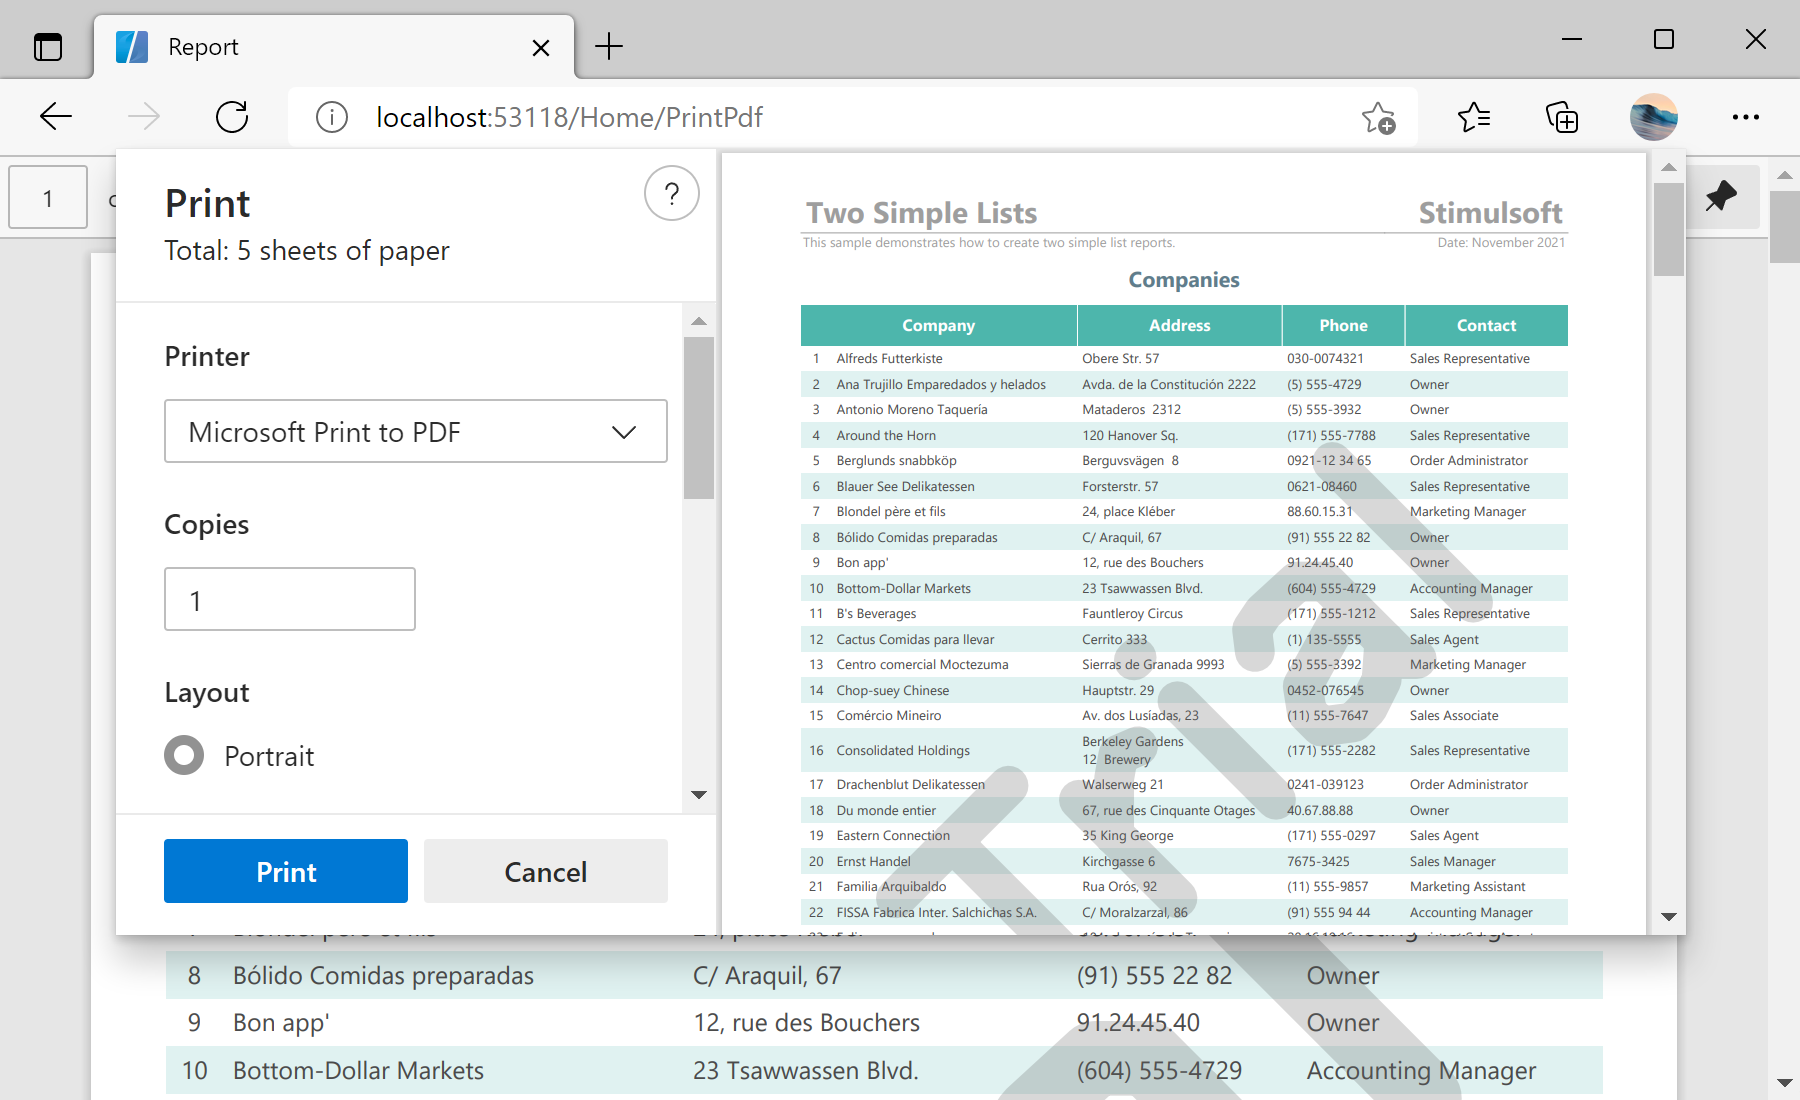Click the address bar URL
Screen dimensions: 1800x1100
pyautogui.click(x=569, y=117)
